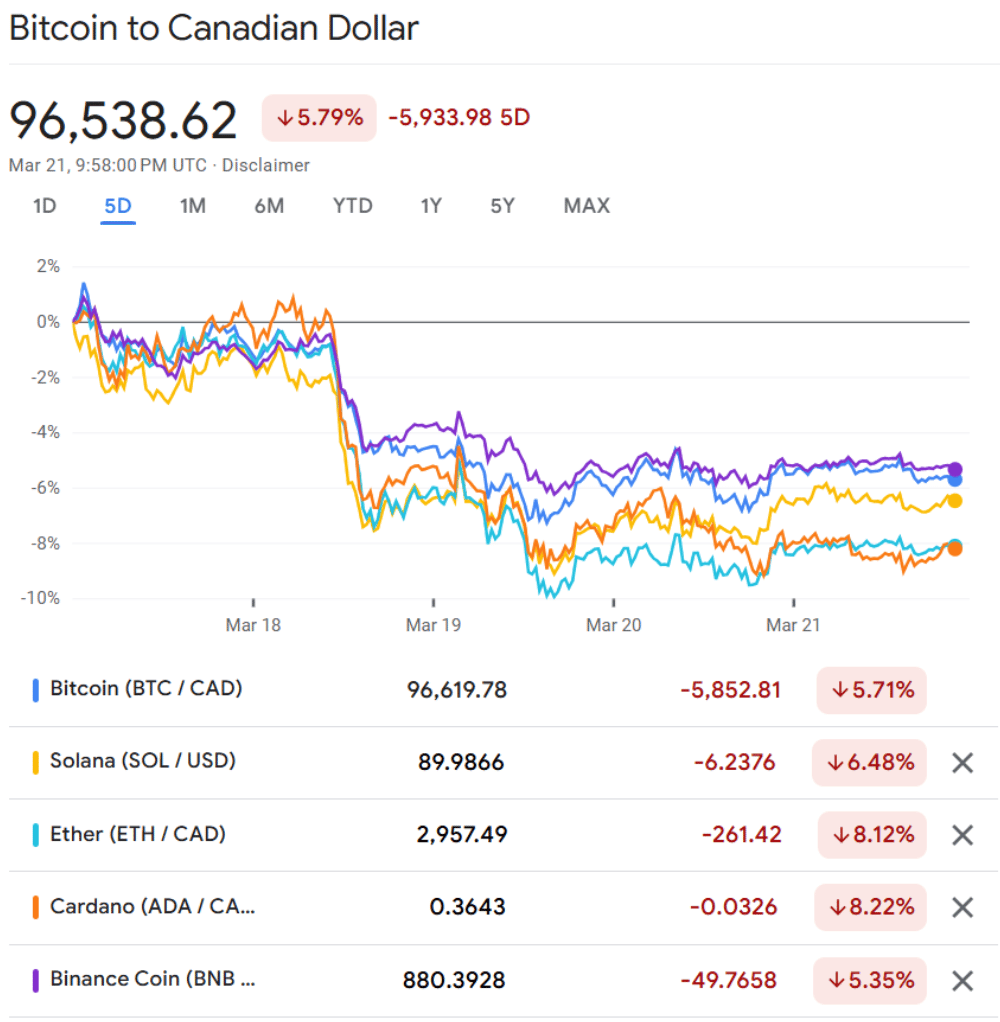
Task: Open the 5Y chart range
Action: 502,206
